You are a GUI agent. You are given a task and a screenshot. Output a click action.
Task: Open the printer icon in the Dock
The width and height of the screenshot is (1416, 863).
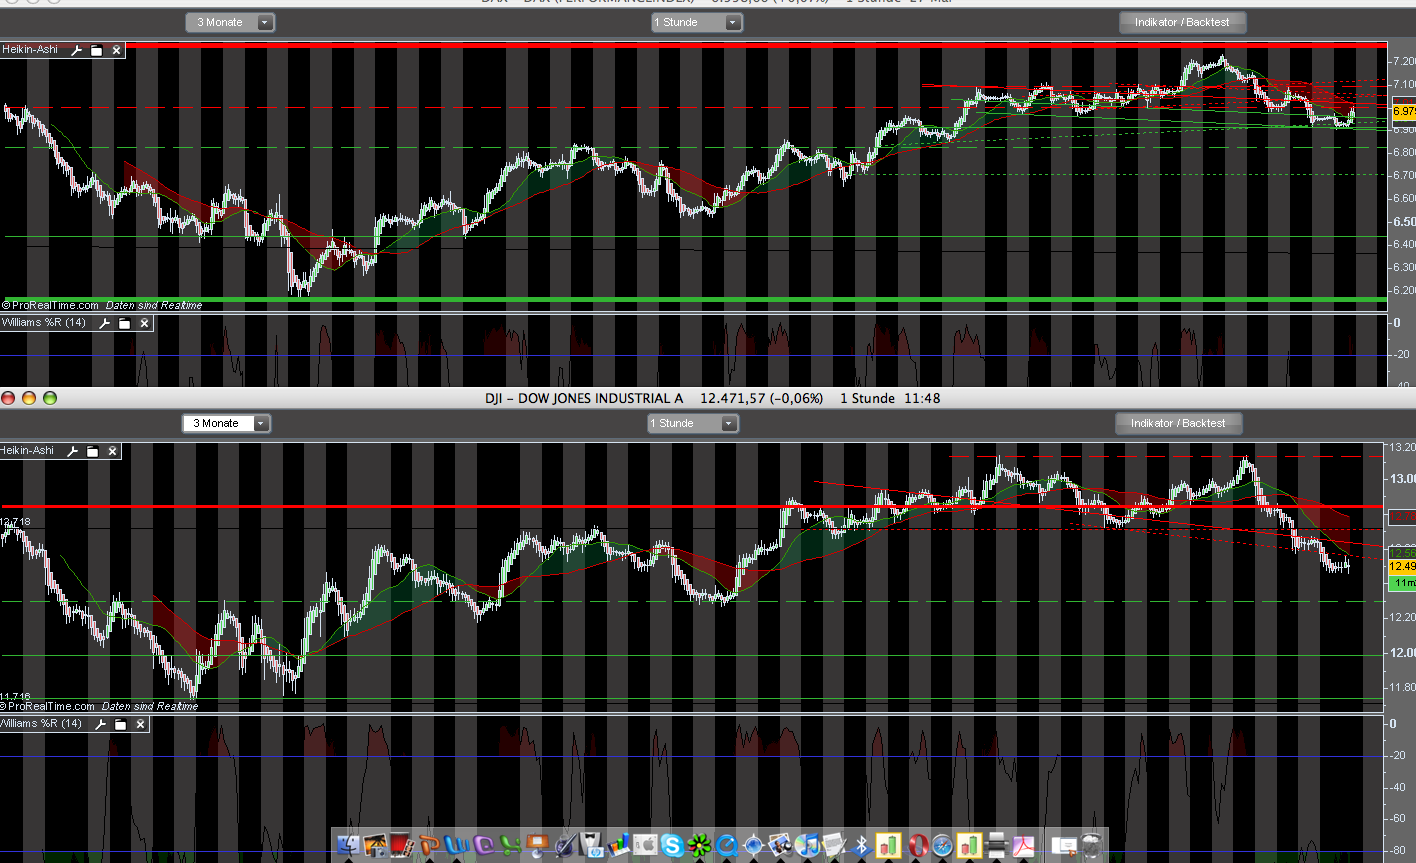(x=997, y=845)
